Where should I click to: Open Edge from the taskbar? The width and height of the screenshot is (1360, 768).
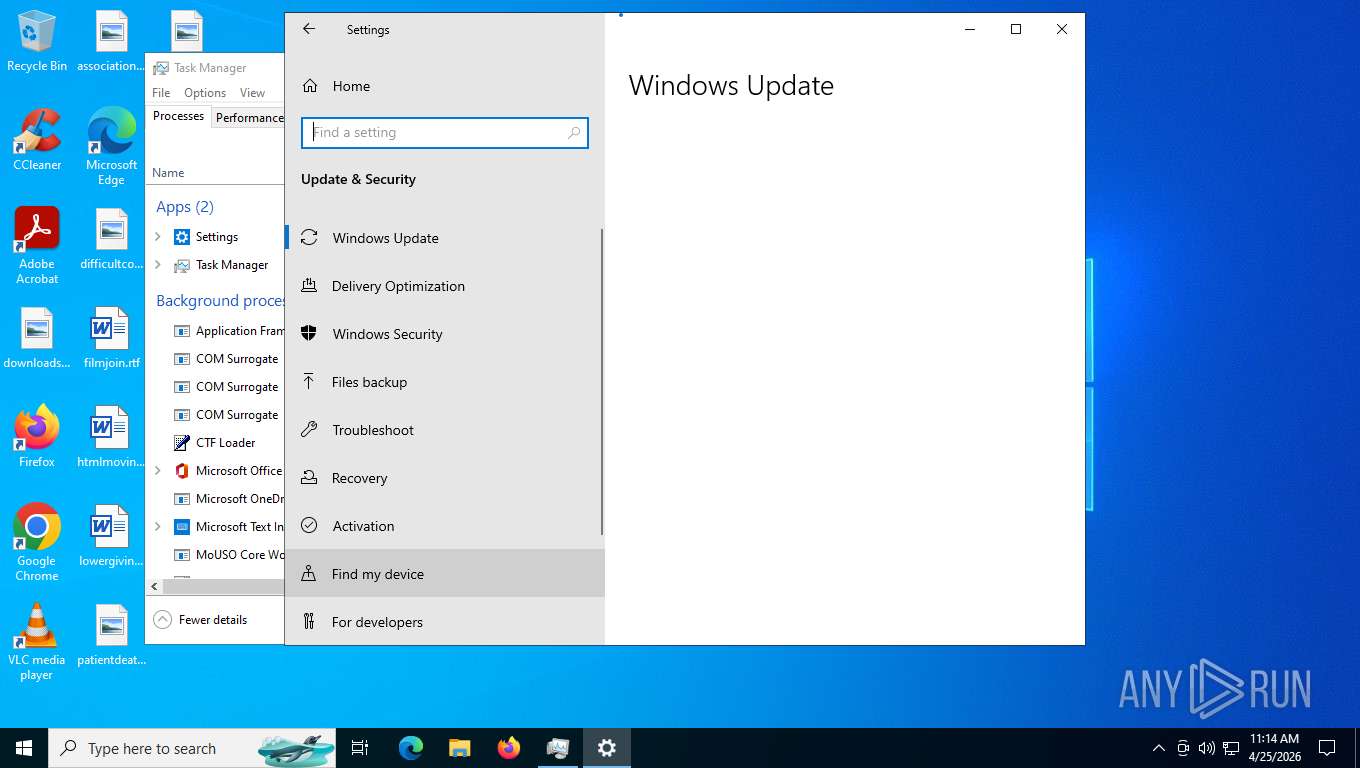coord(411,748)
